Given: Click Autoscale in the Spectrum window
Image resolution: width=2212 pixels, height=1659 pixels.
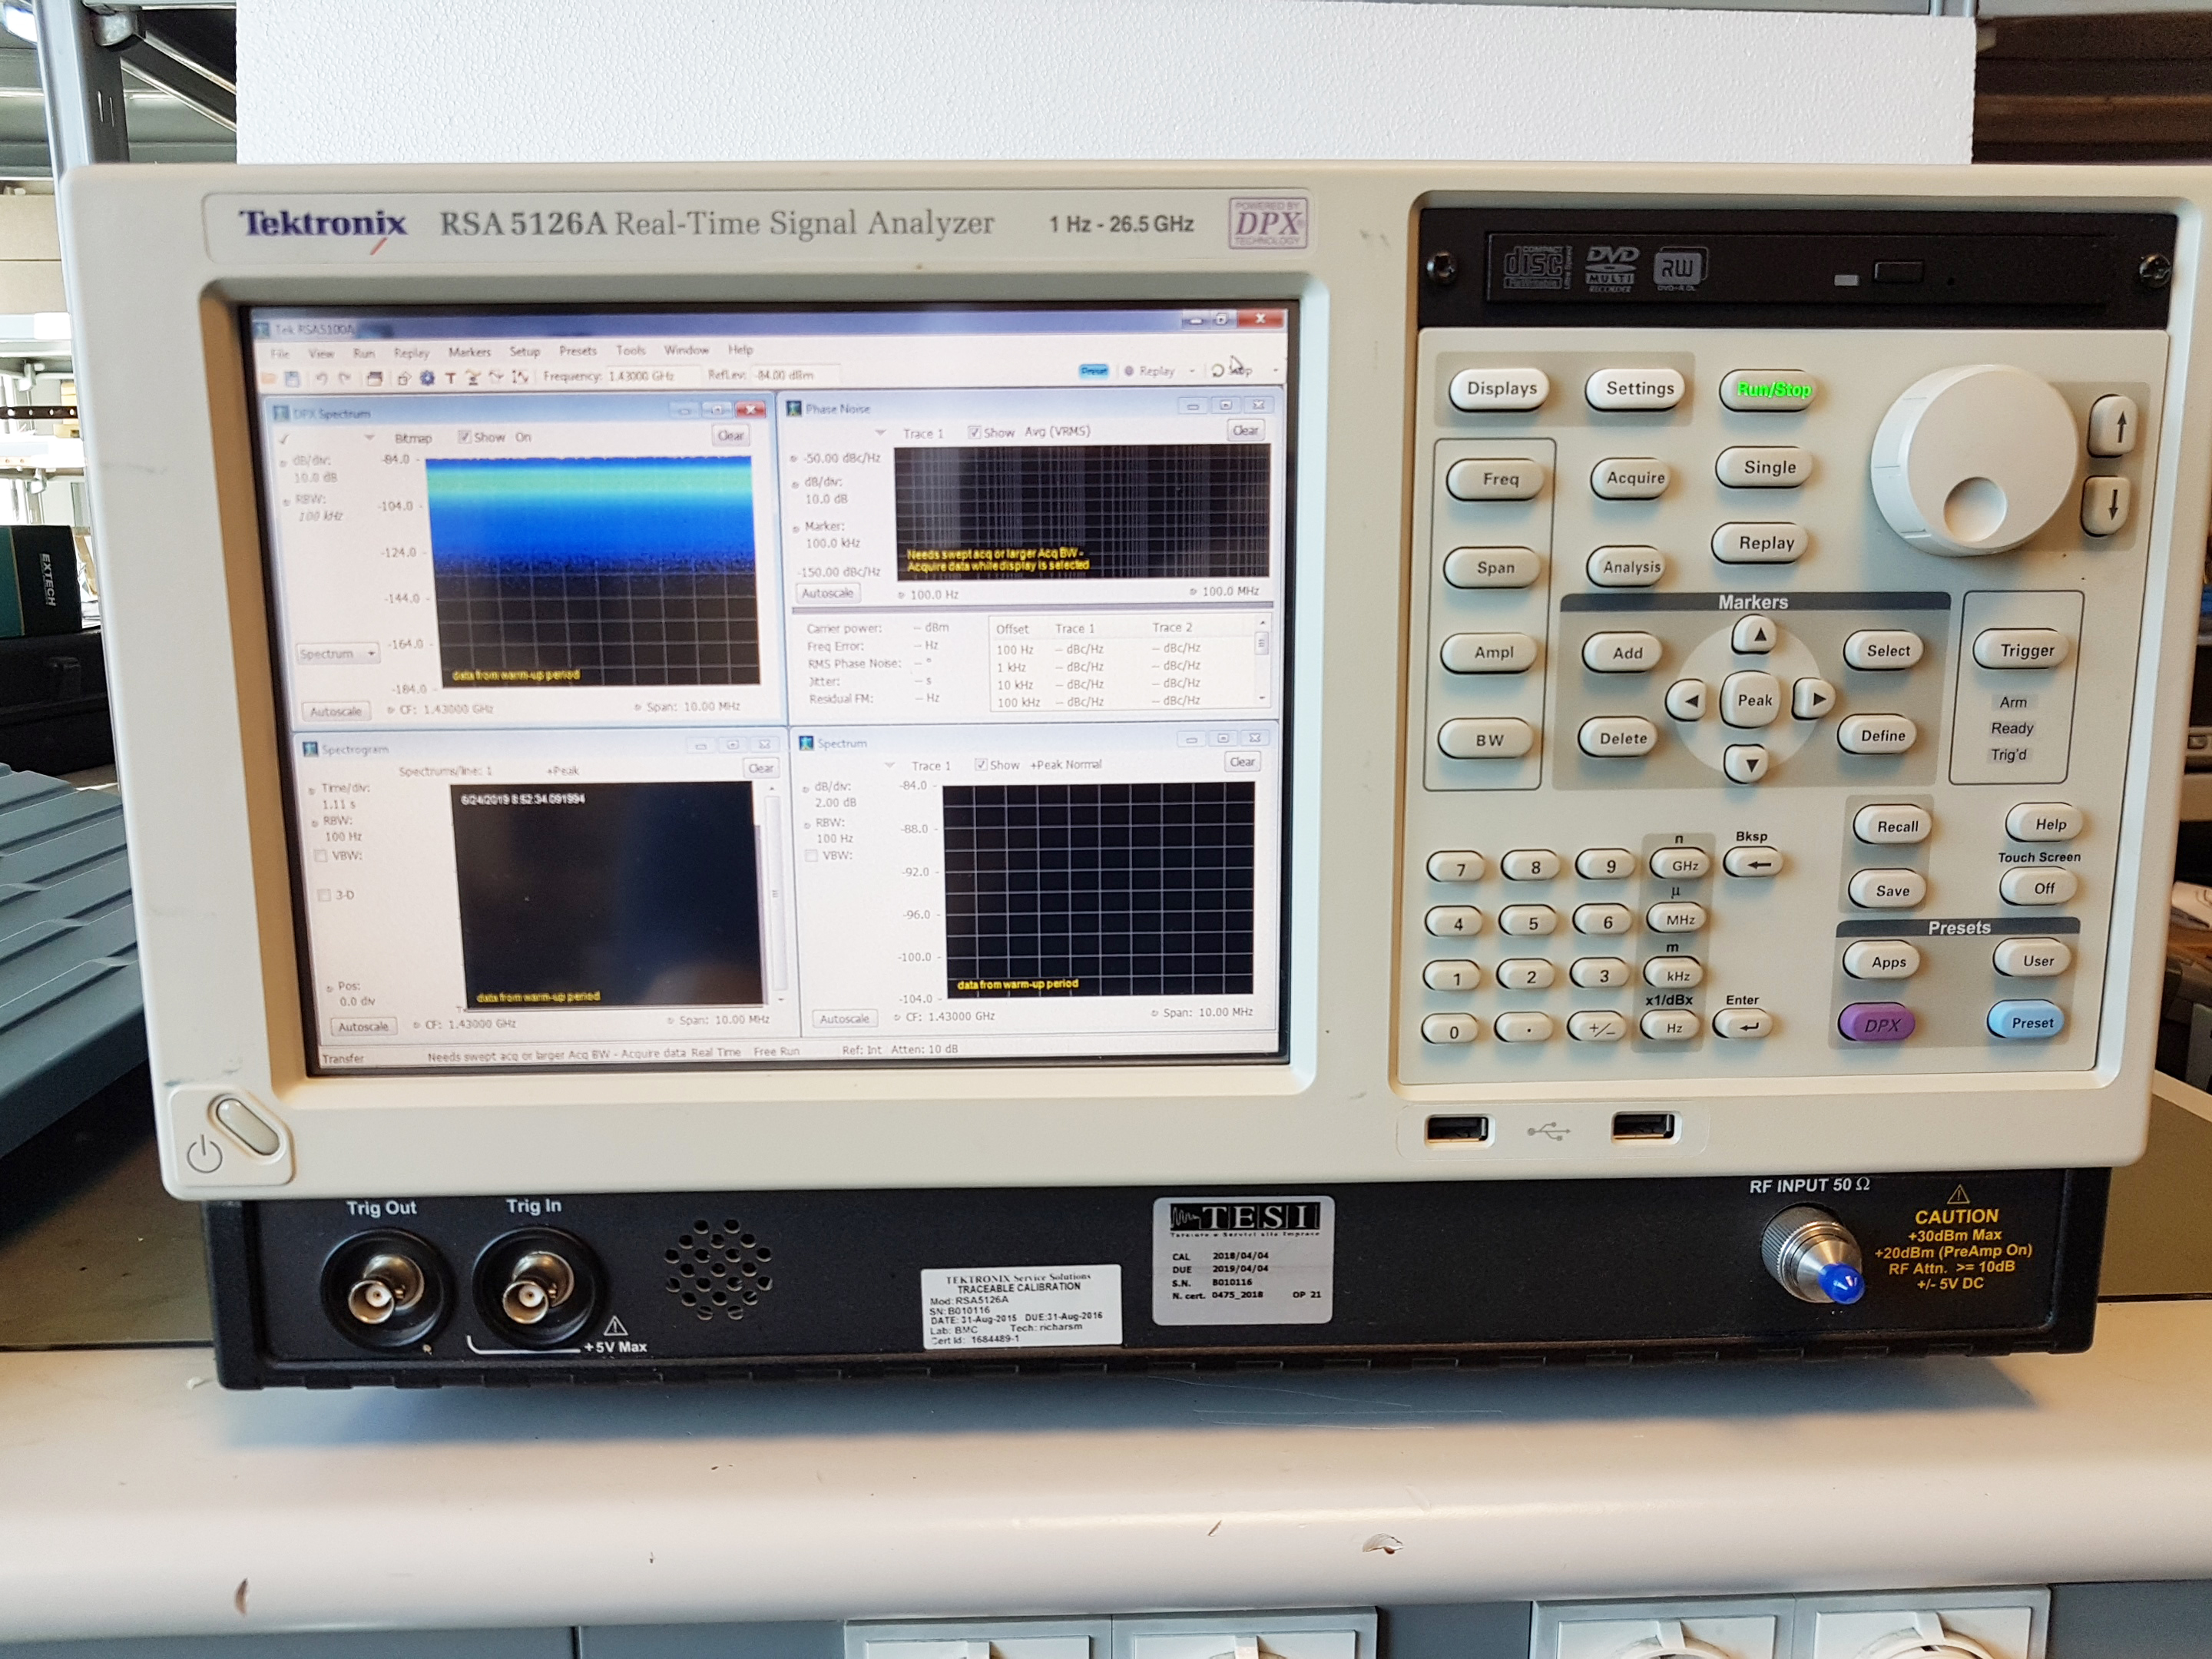Looking at the screenshot, I should click(x=845, y=1019).
